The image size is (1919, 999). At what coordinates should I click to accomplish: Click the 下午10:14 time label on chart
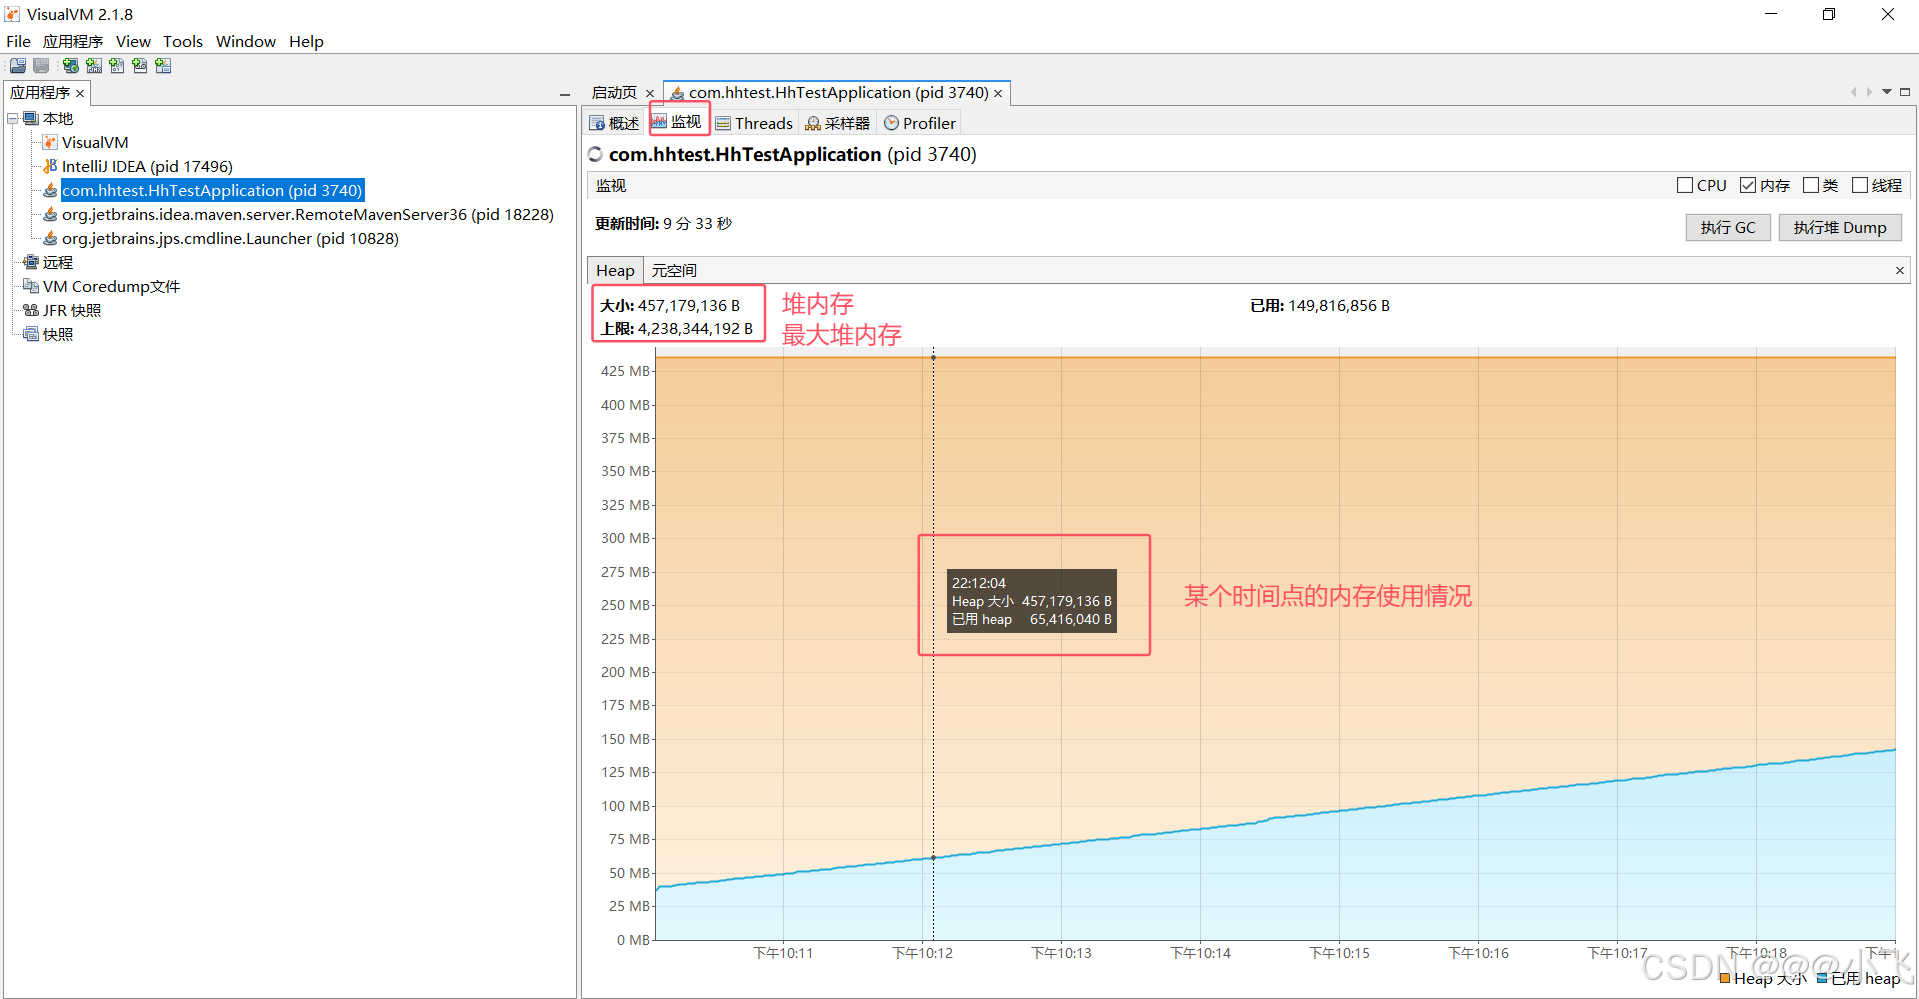click(x=1200, y=954)
